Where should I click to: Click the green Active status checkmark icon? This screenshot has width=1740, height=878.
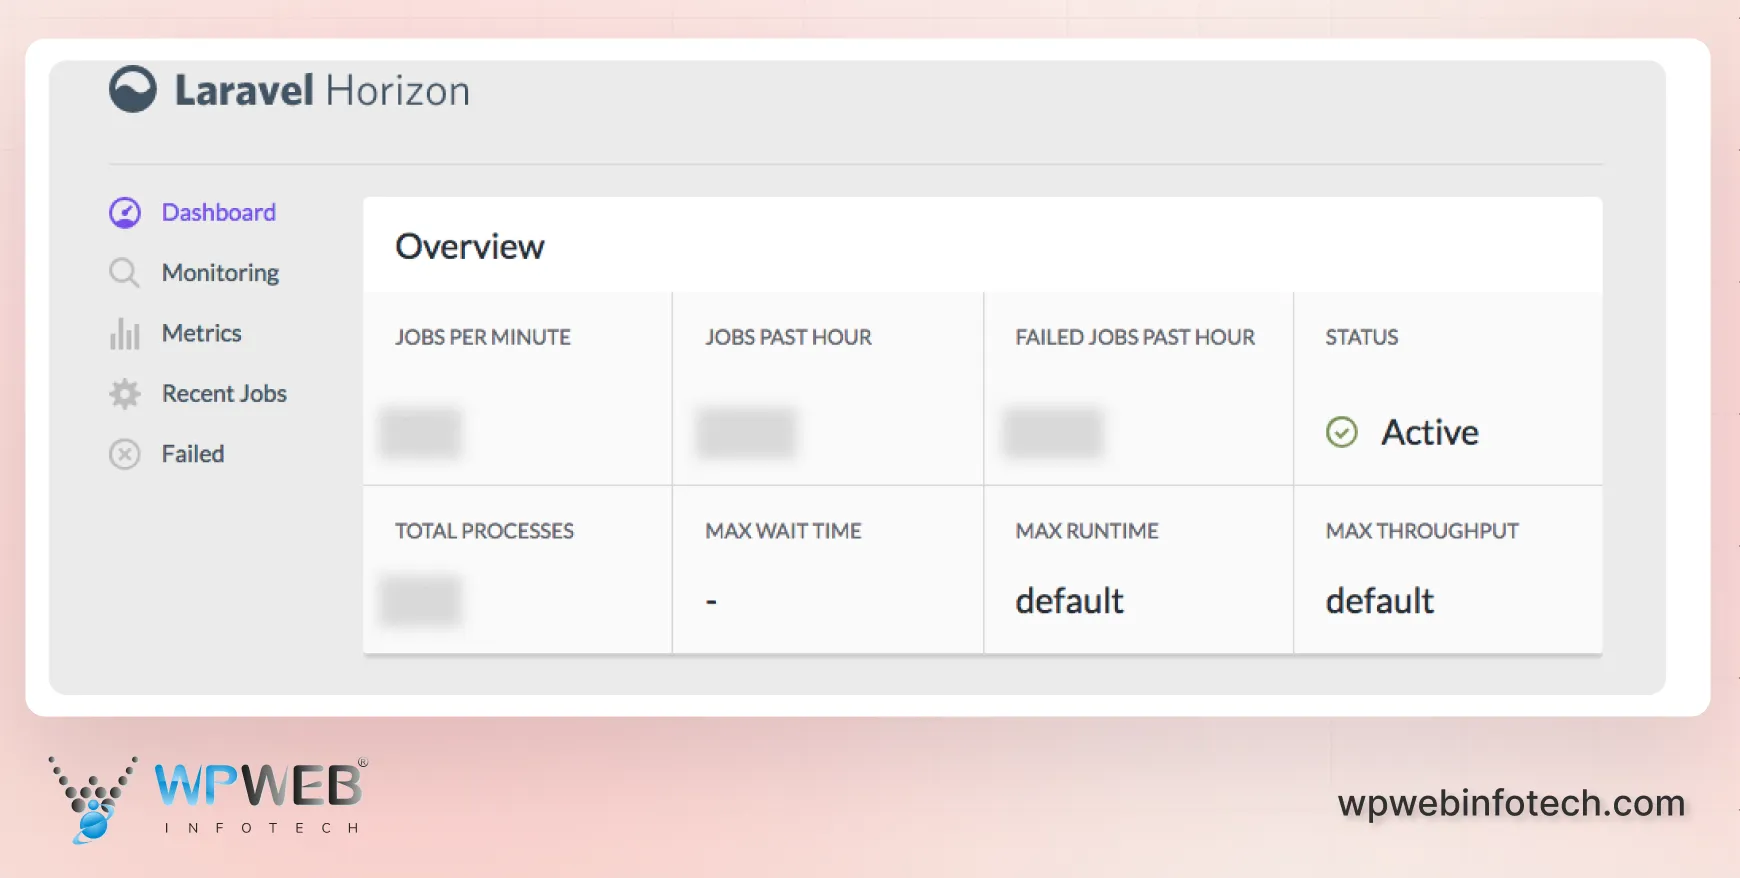click(x=1342, y=432)
